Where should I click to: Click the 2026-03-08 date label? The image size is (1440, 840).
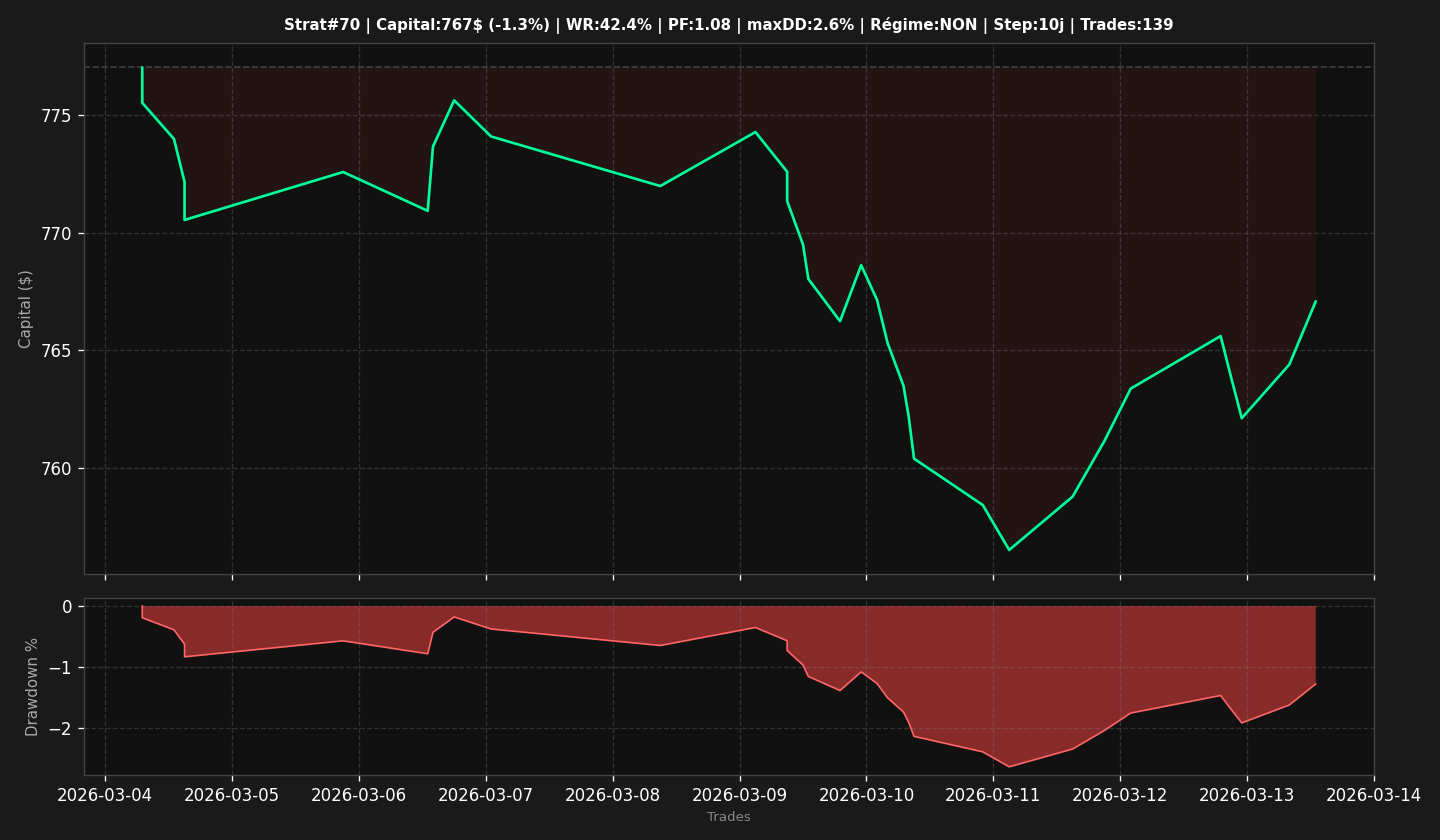613,795
